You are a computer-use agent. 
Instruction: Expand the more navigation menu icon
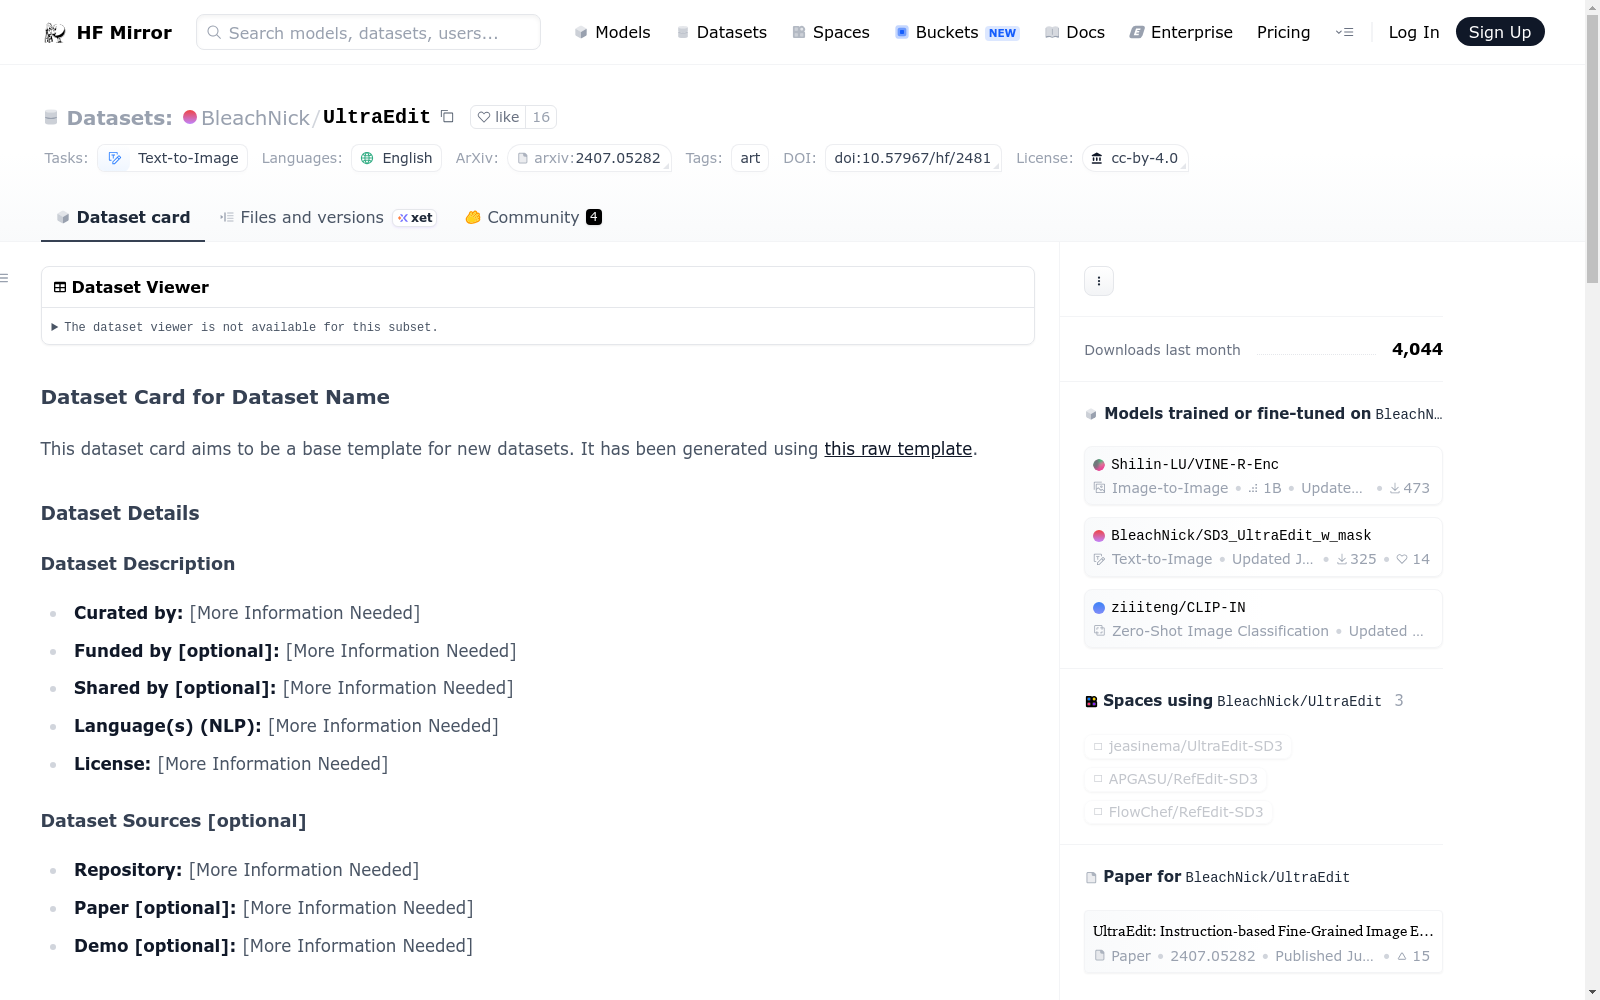coord(1344,32)
